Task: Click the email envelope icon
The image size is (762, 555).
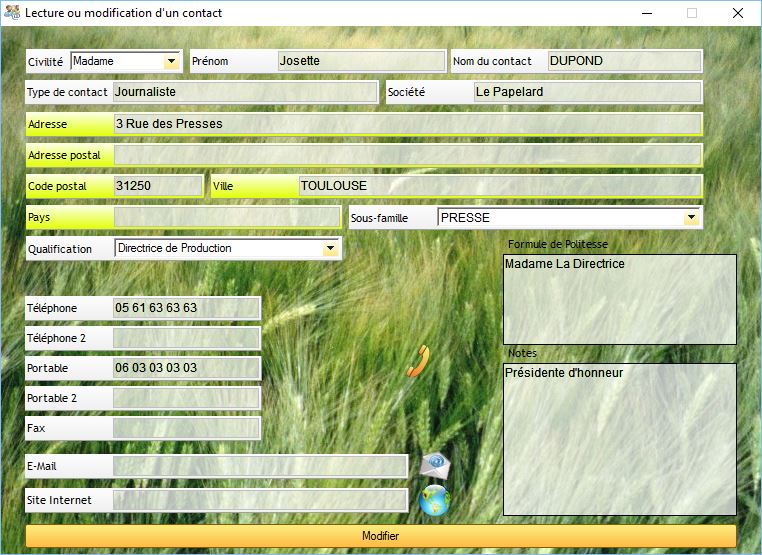Action: pyautogui.click(x=434, y=465)
